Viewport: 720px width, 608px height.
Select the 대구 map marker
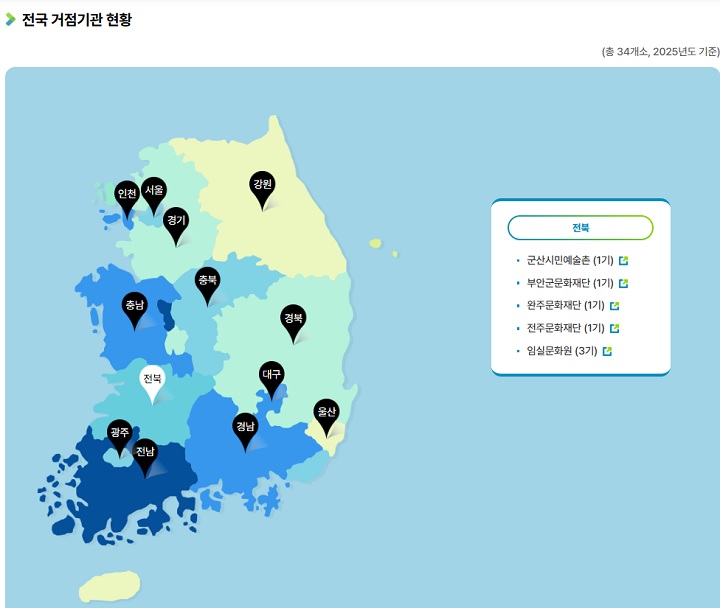(x=272, y=375)
